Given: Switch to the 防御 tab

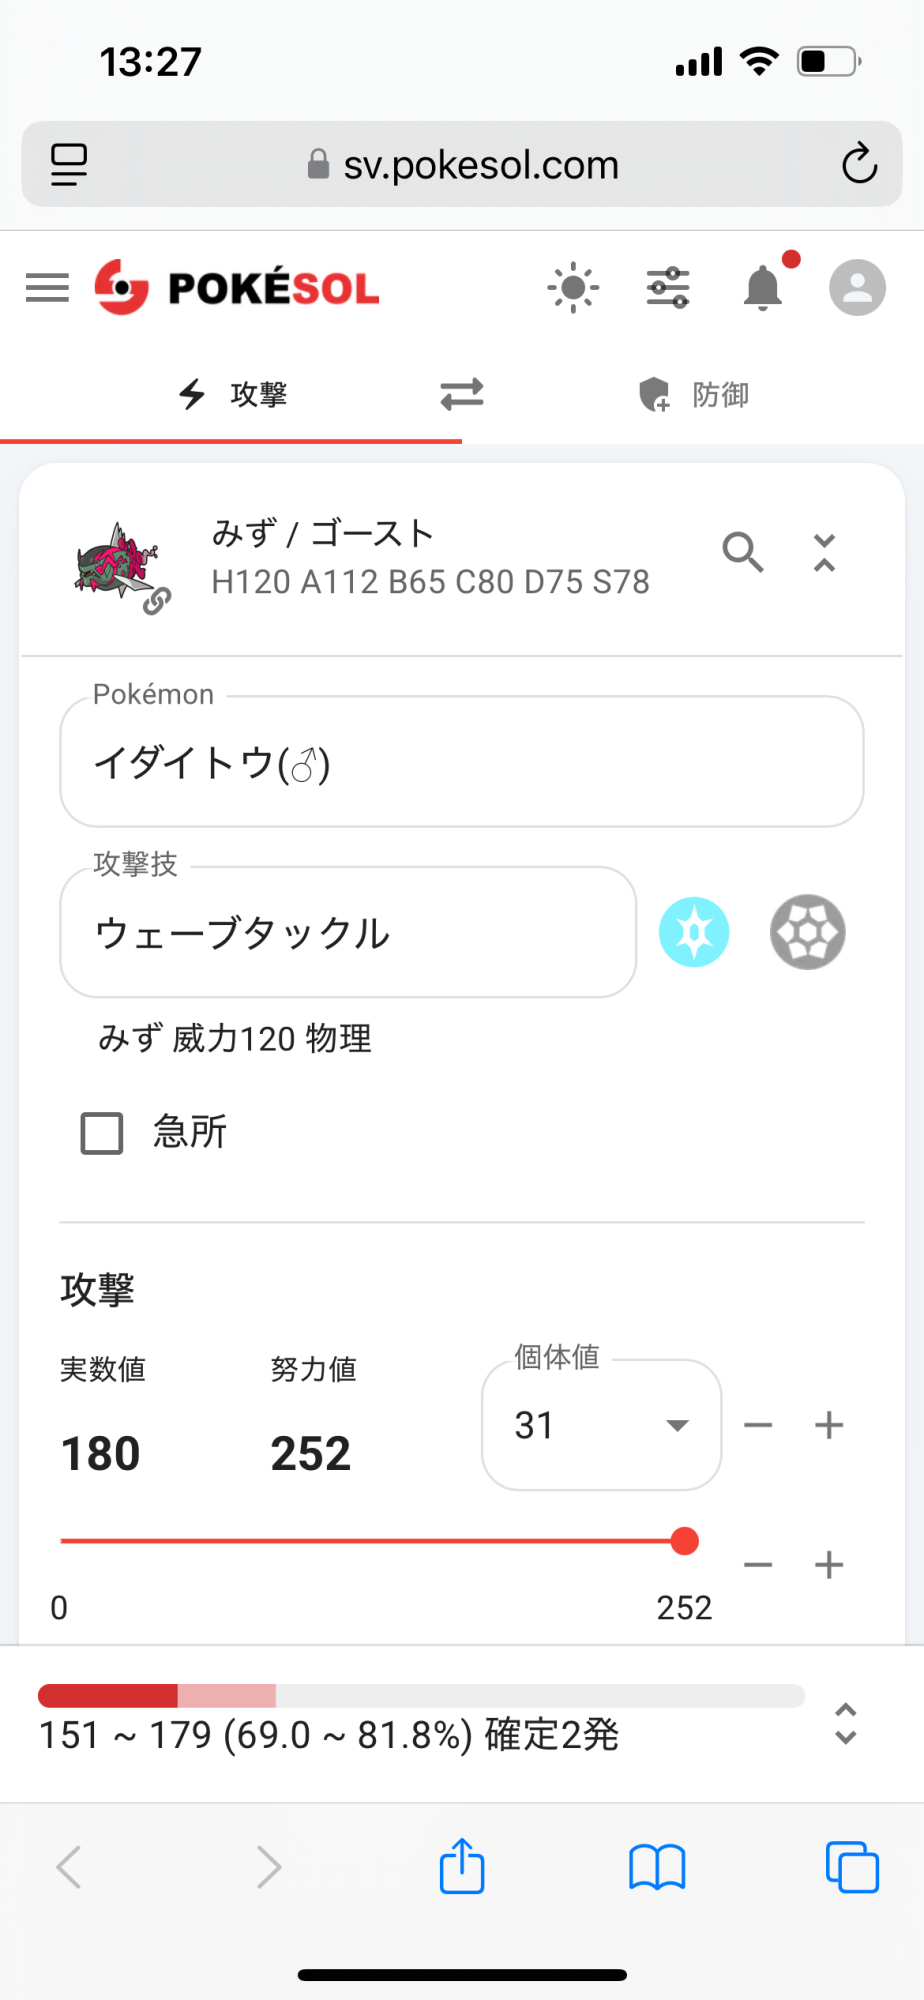Looking at the screenshot, I should pyautogui.click(x=694, y=394).
